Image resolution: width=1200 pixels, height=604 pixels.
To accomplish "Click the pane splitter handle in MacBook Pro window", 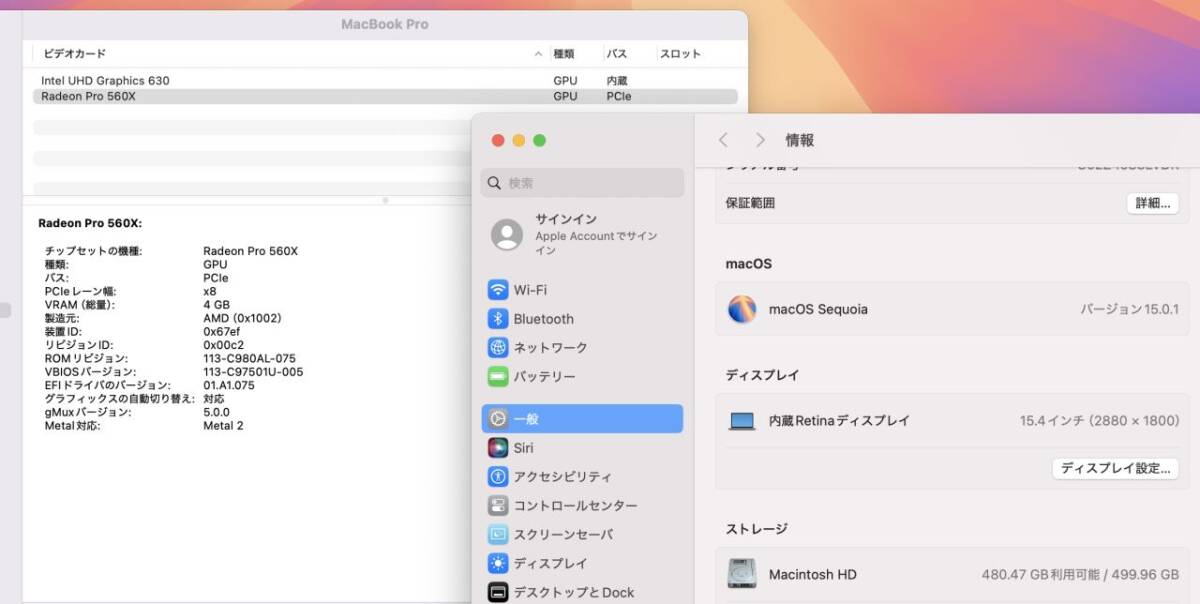I will (x=385, y=200).
